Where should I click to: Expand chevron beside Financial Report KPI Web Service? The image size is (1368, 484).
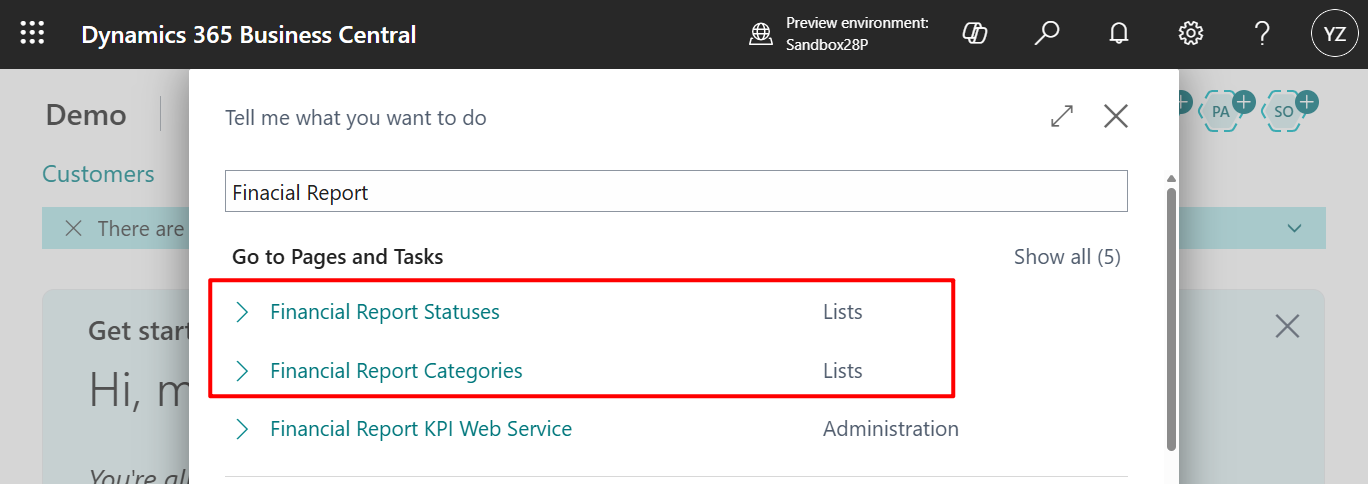coord(241,429)
